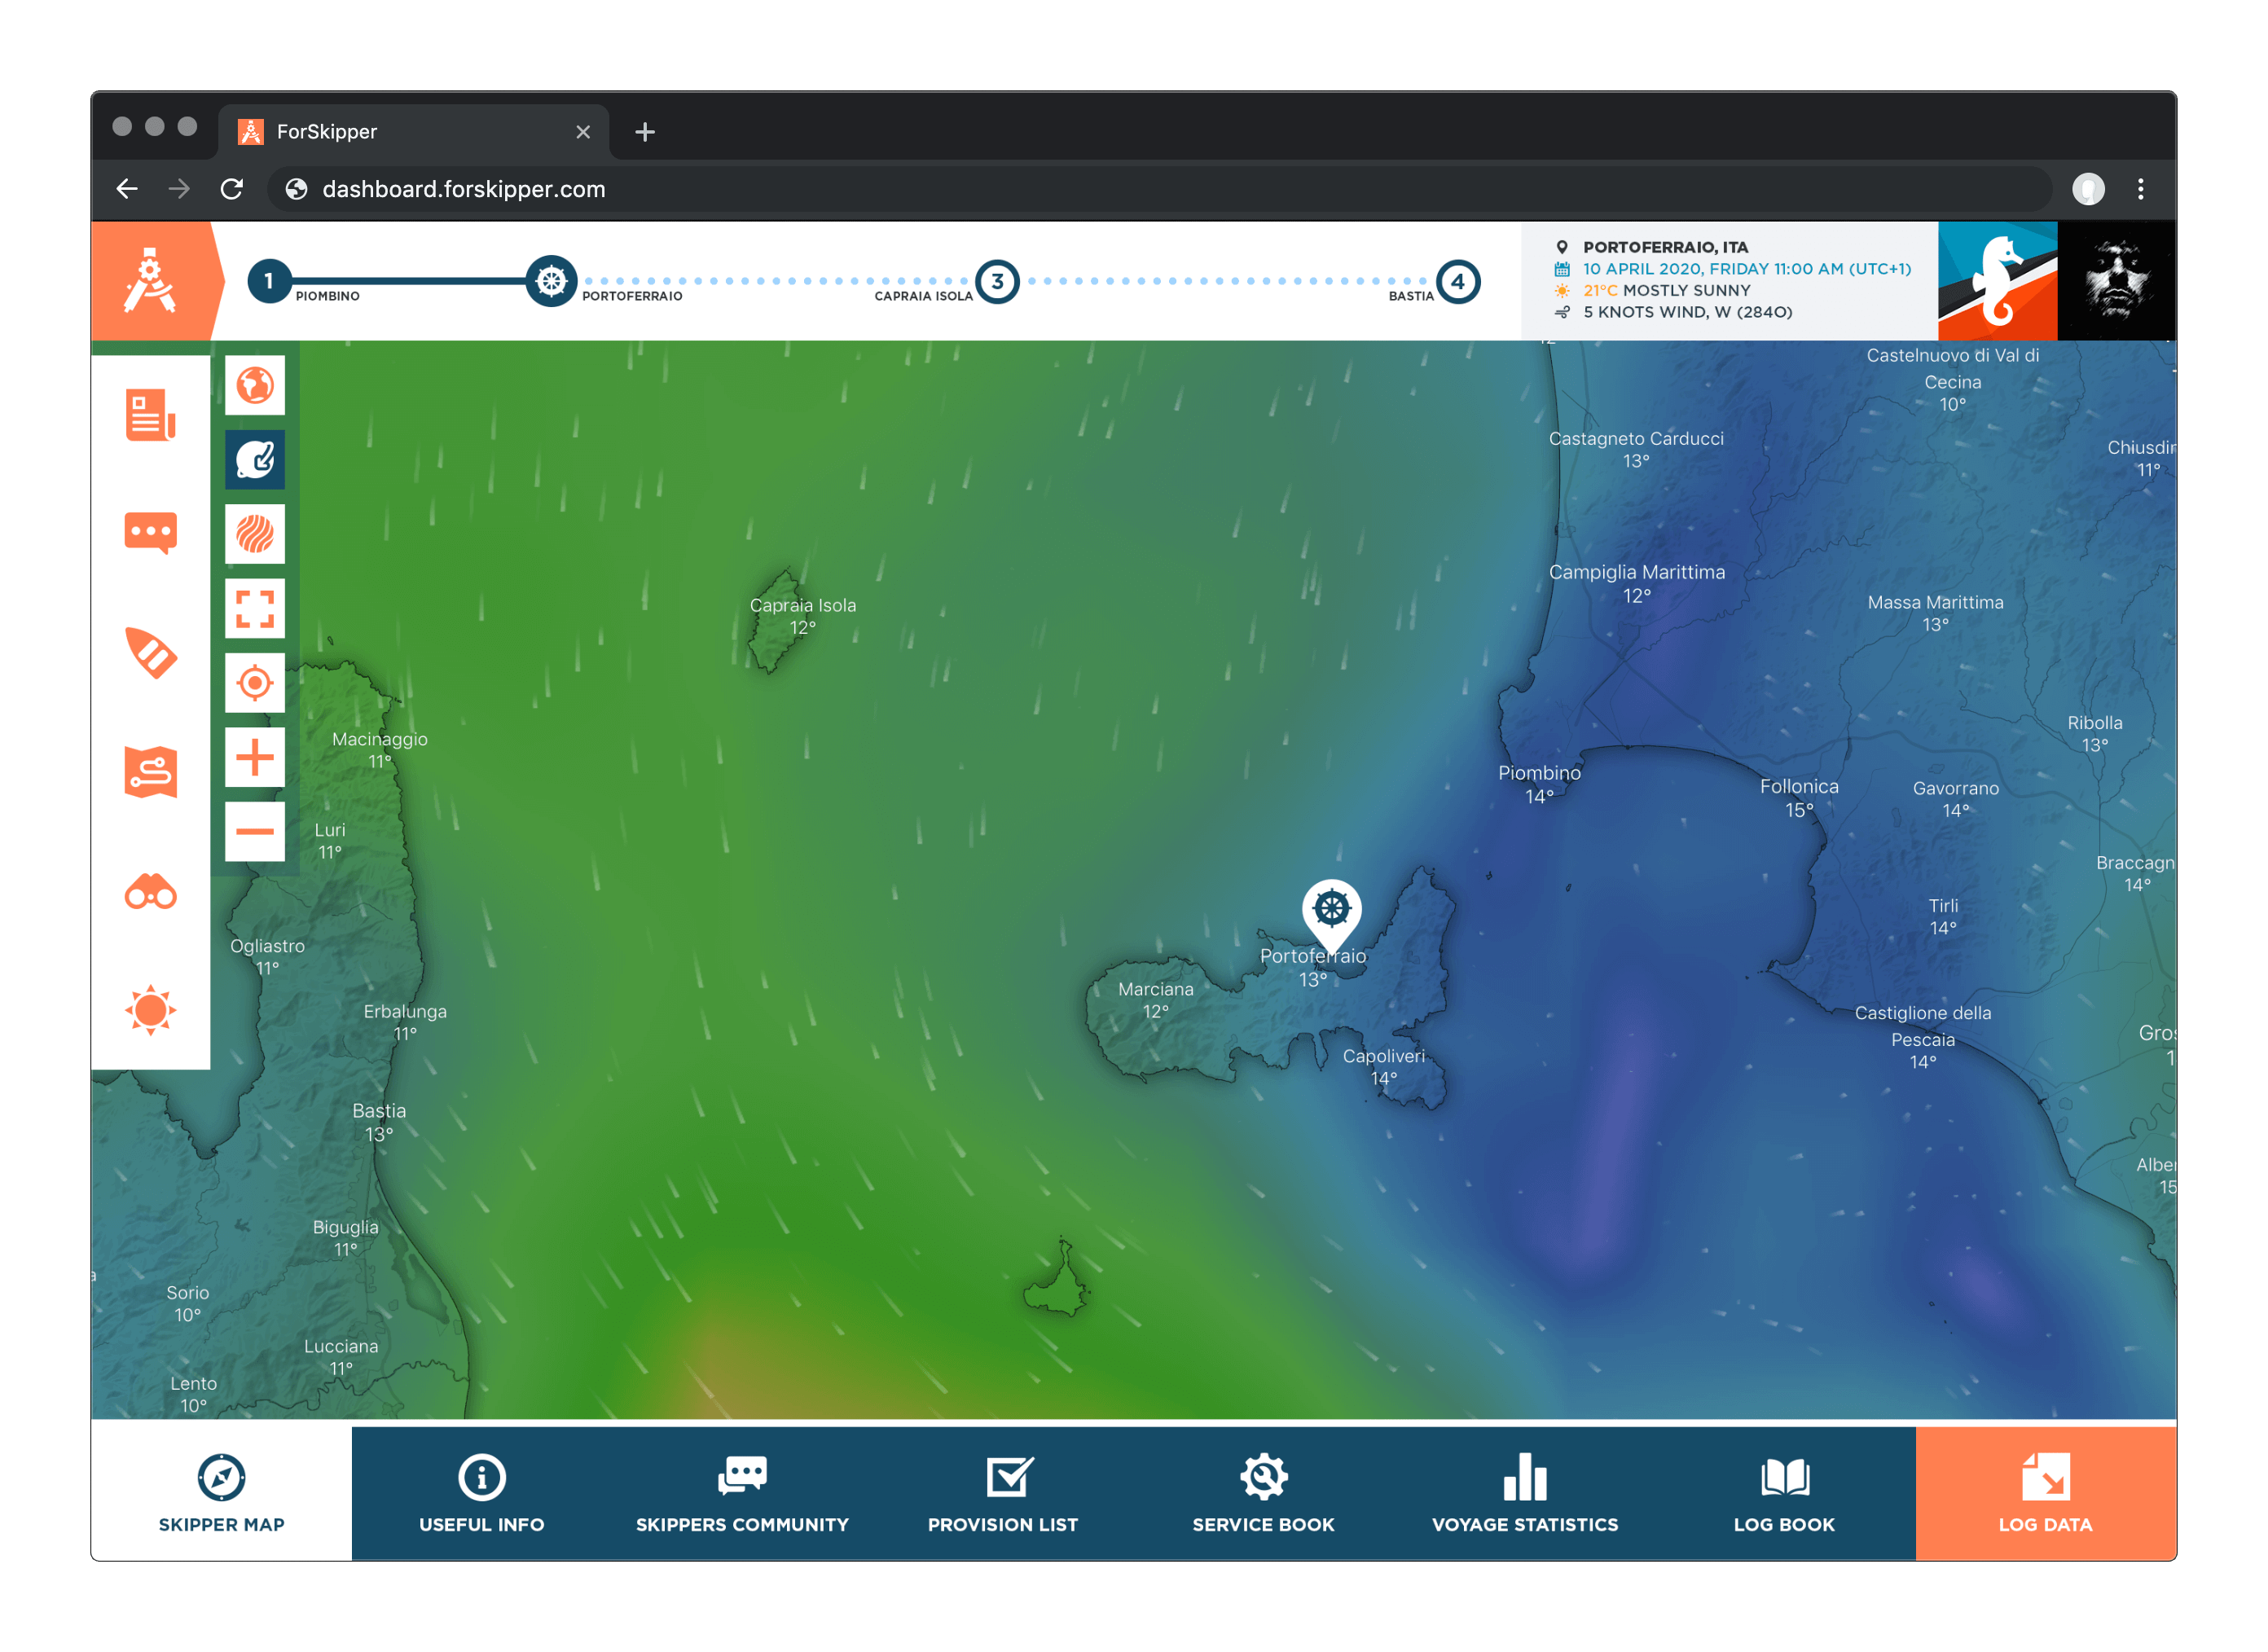Click the Portoferraio helm marker on map
Screen dimensions: 2268x1652
click(x=1331, y=910)
